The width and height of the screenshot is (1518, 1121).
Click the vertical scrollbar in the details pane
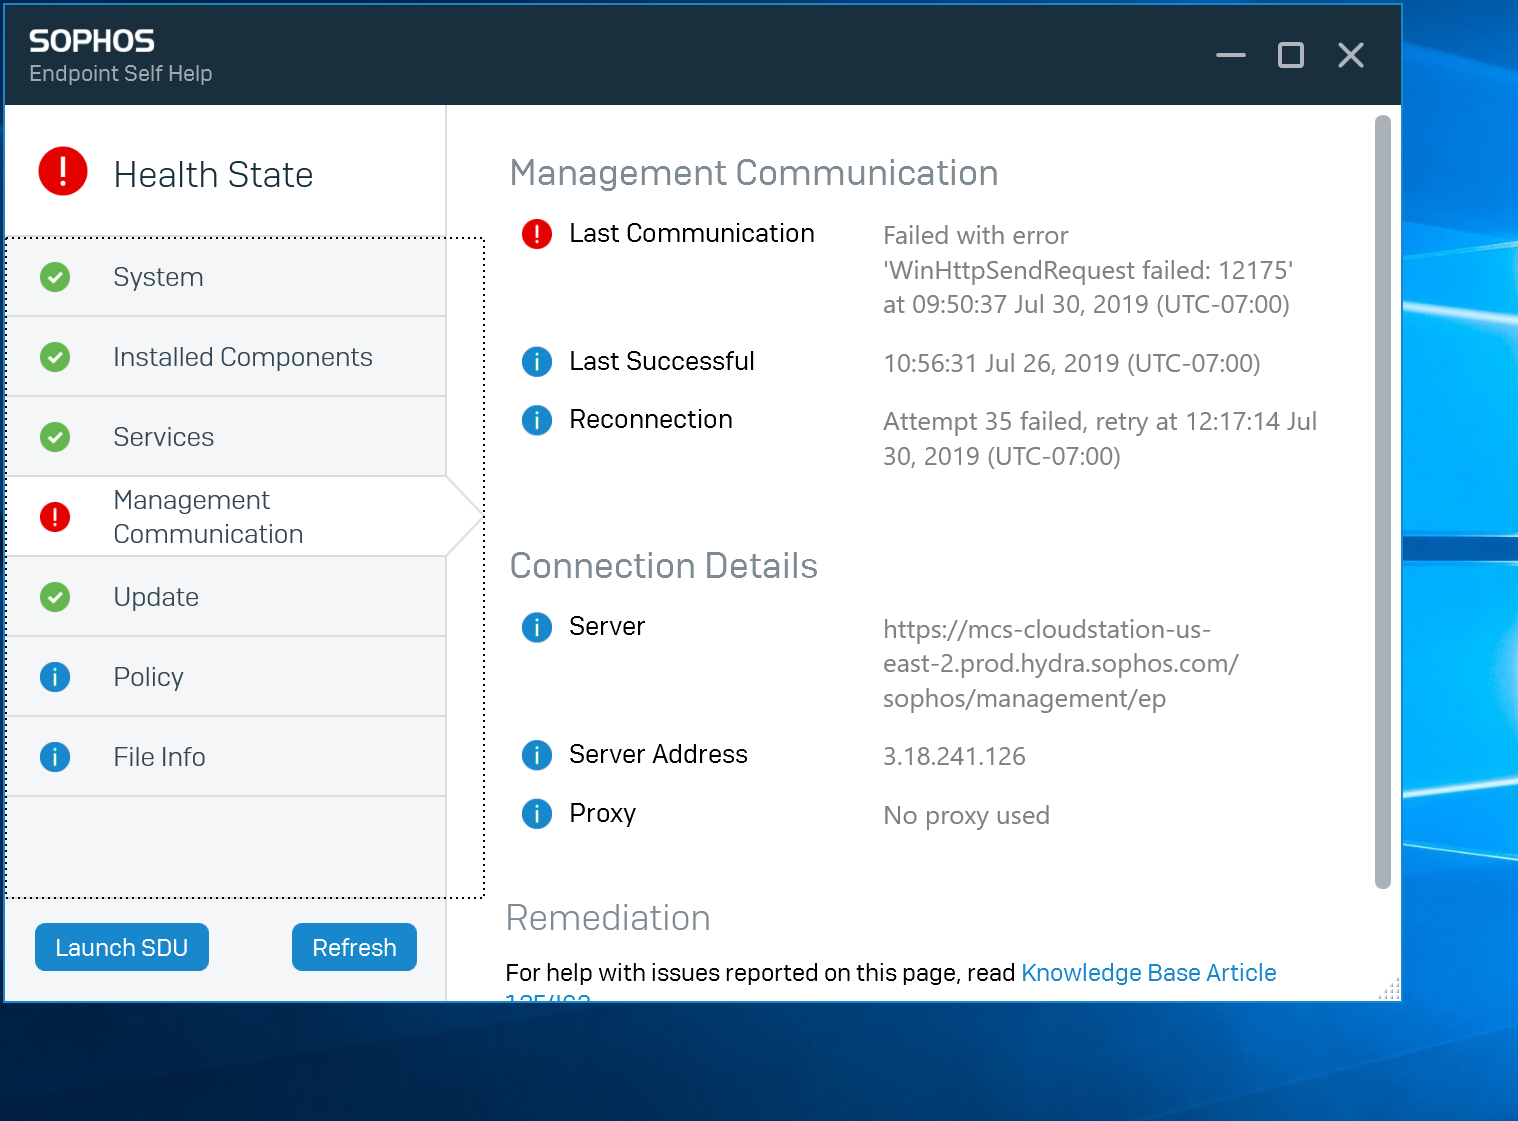coord(1383,502)
